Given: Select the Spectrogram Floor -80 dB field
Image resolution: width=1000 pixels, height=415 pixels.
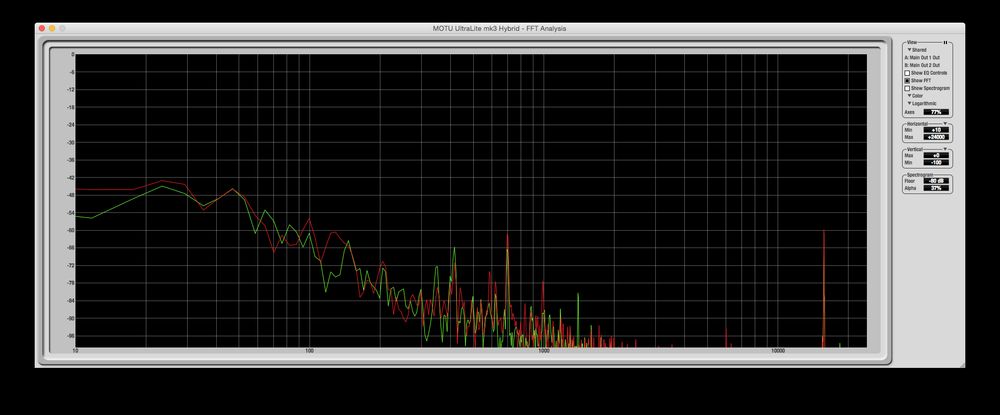Looking at the screenshot, I should 936,181.
